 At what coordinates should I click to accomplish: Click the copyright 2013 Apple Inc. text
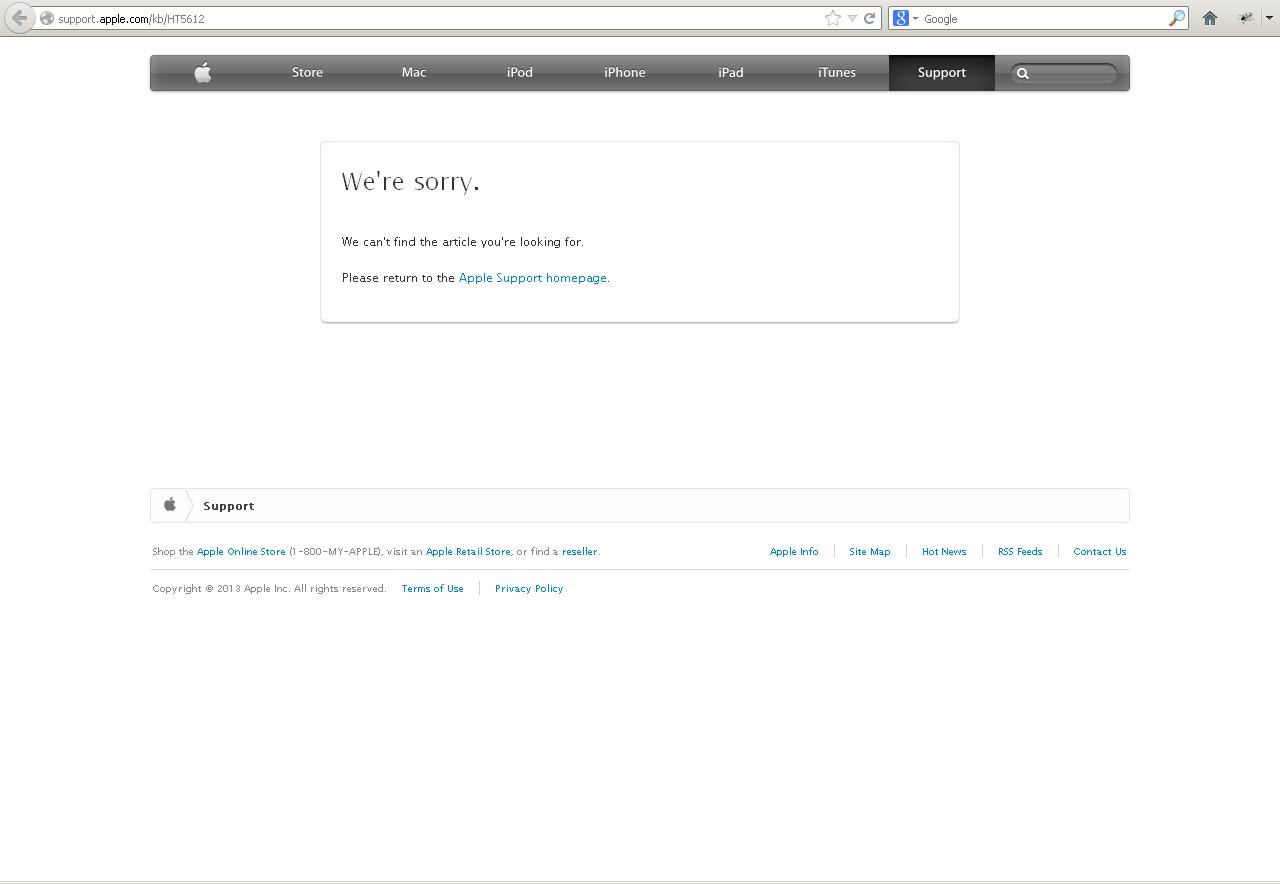pyautogui.click(x=269, y=589)
